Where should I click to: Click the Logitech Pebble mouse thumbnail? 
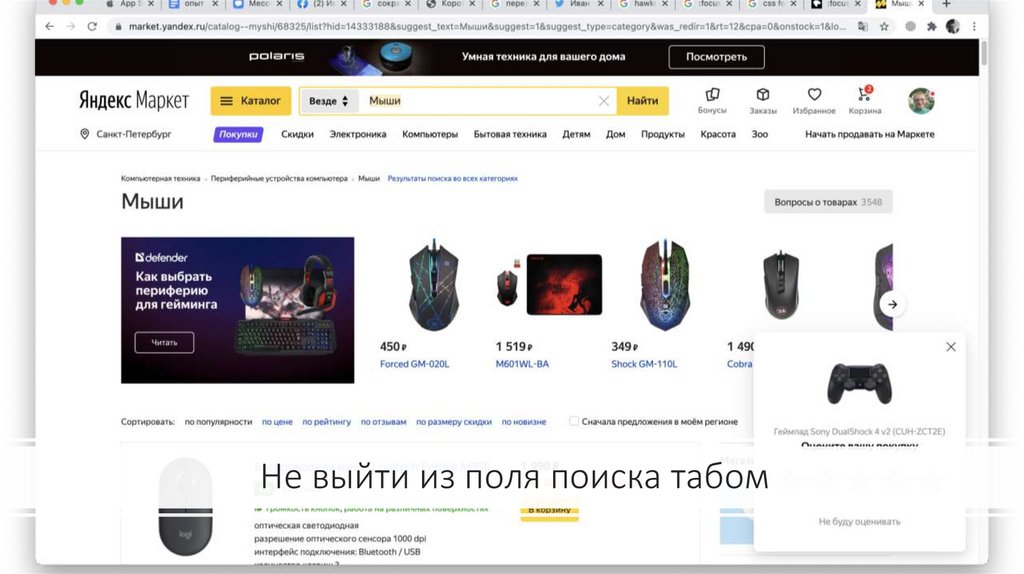tap(185, 507)
